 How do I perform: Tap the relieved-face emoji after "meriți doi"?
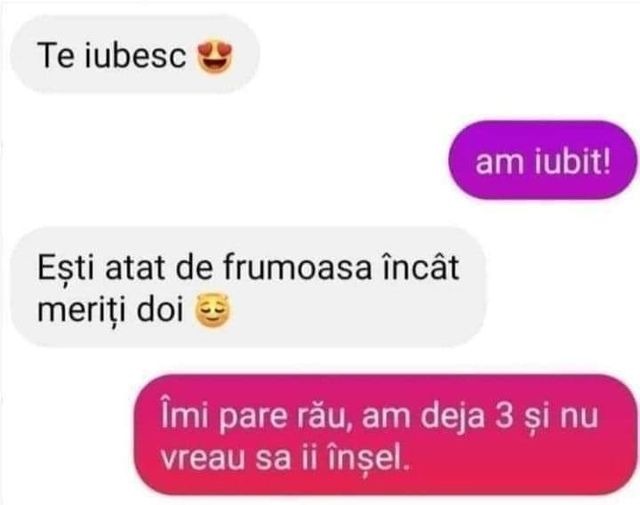(x=213, y=311)
